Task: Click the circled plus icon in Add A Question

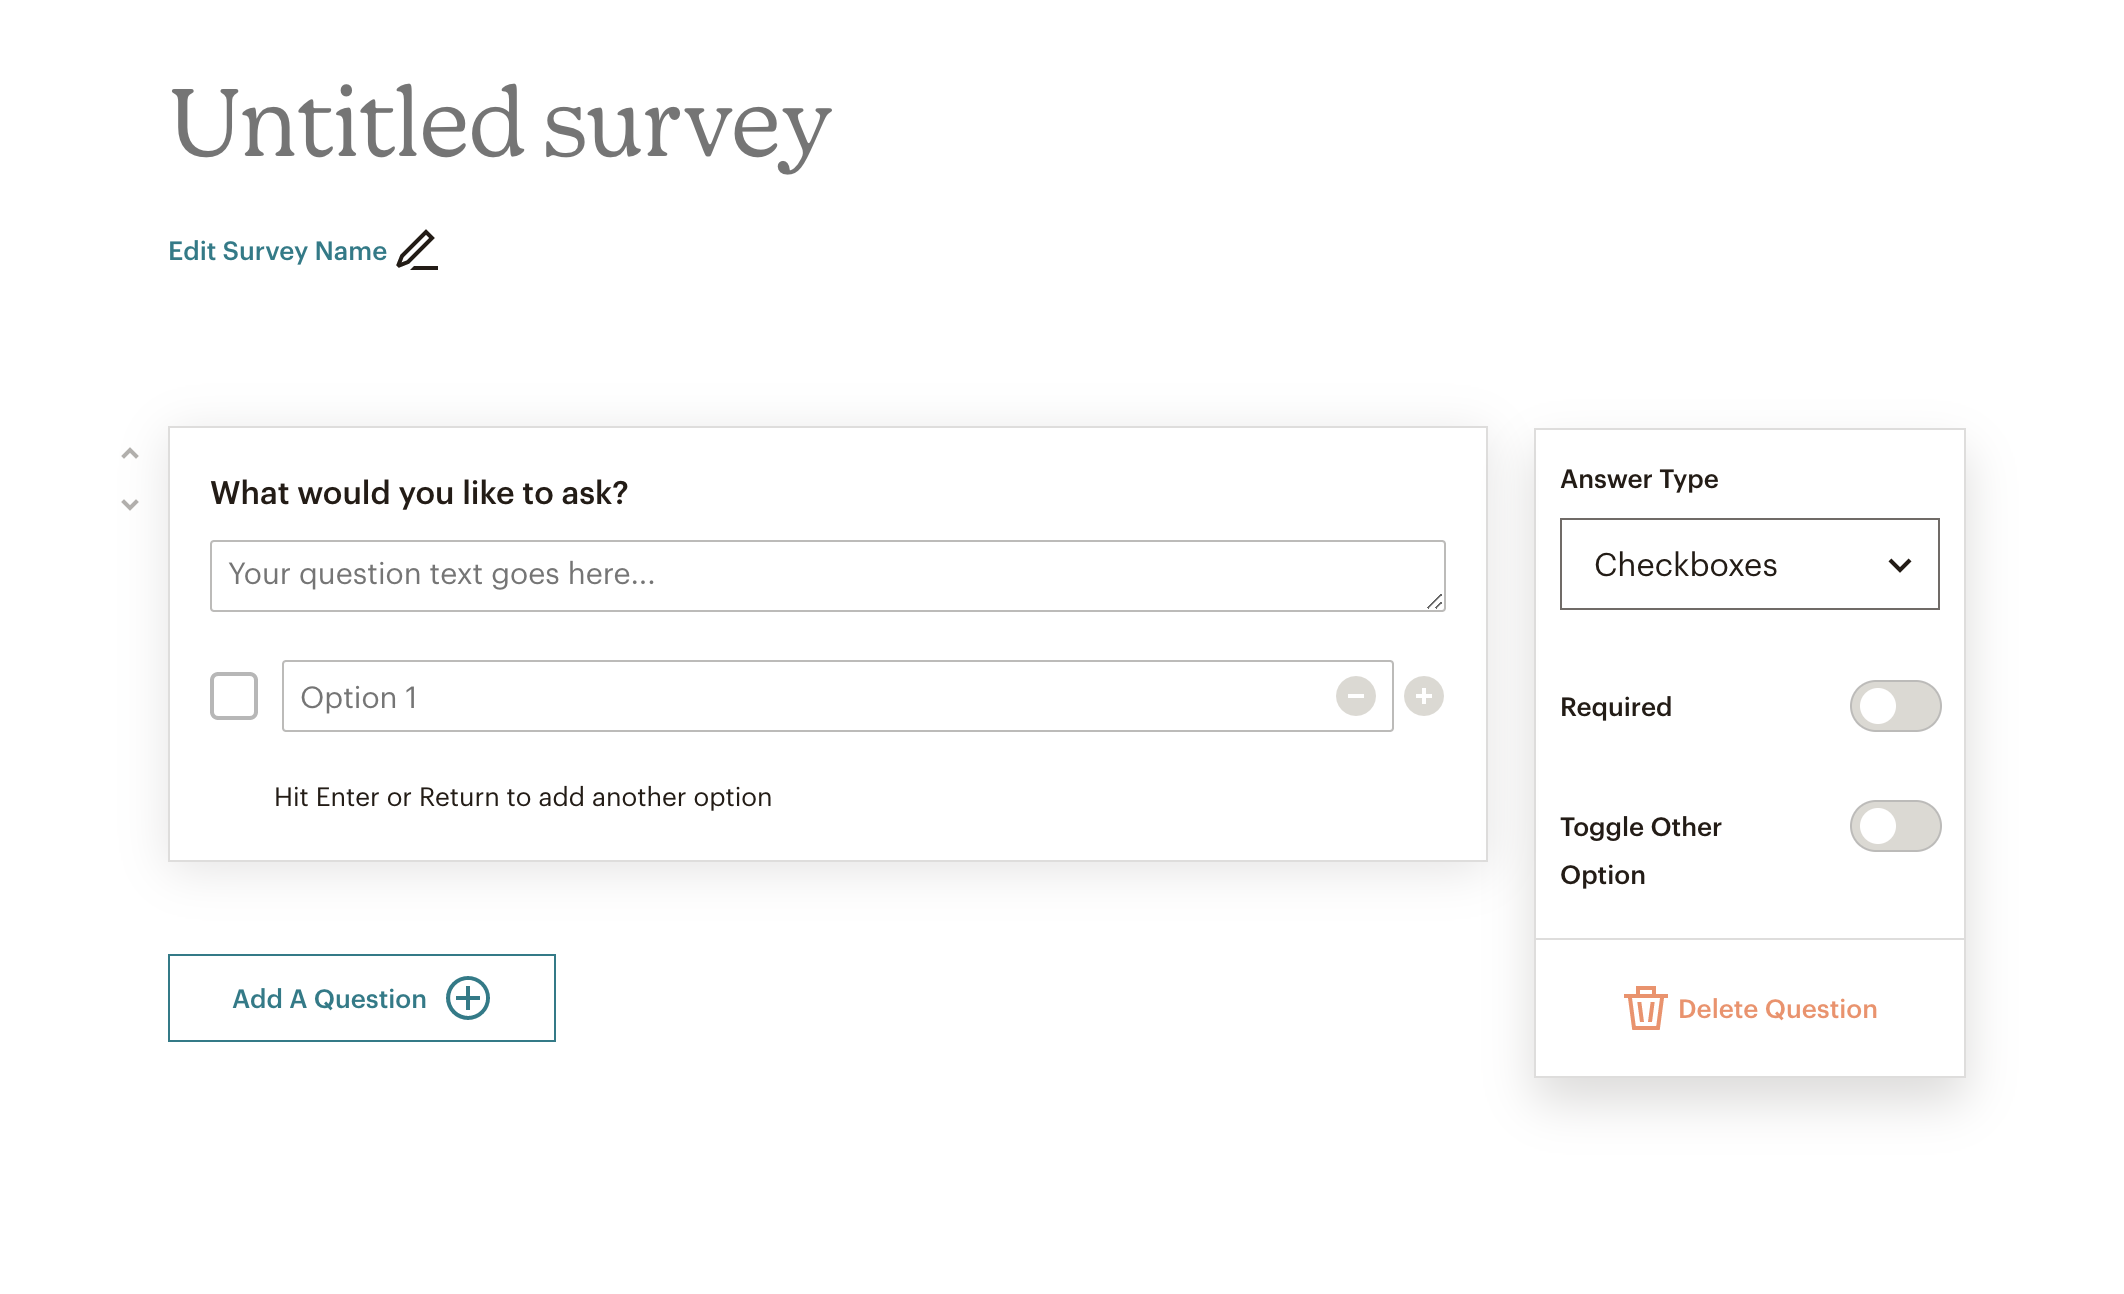Action: [x=468, y=997]
